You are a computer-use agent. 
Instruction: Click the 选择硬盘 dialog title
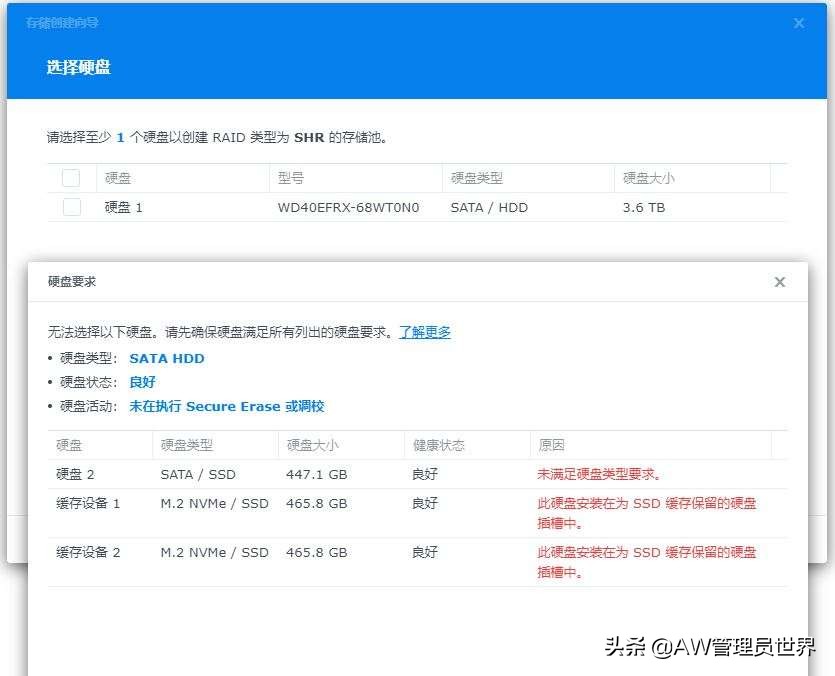(79, 68)
